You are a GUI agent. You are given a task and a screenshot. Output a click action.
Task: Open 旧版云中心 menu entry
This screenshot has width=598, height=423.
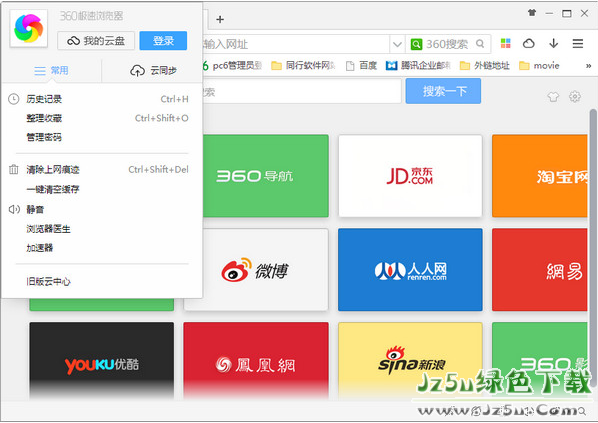[101, 281]
